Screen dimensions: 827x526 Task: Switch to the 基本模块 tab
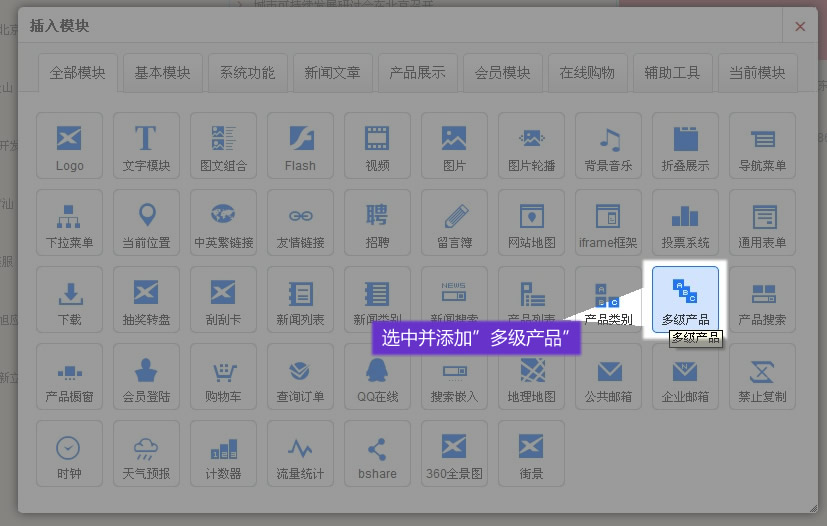click(x=162, y=72)
